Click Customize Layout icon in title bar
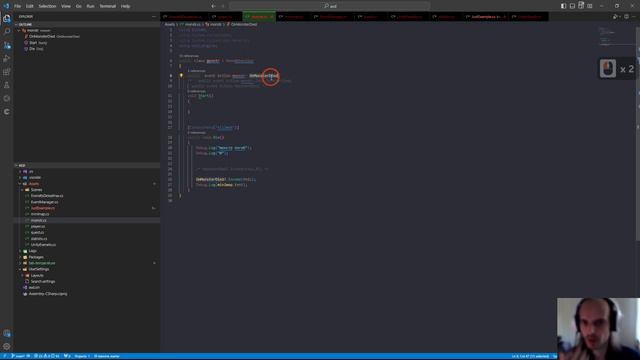This screenshot has height=360, width=640. (x=590, y=6)
